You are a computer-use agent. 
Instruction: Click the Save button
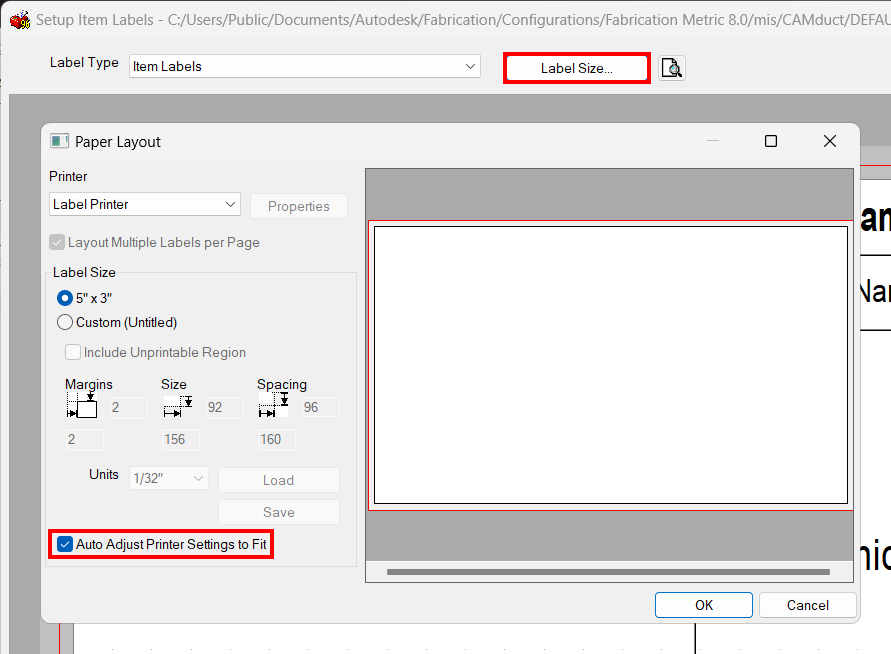point(278,511)
